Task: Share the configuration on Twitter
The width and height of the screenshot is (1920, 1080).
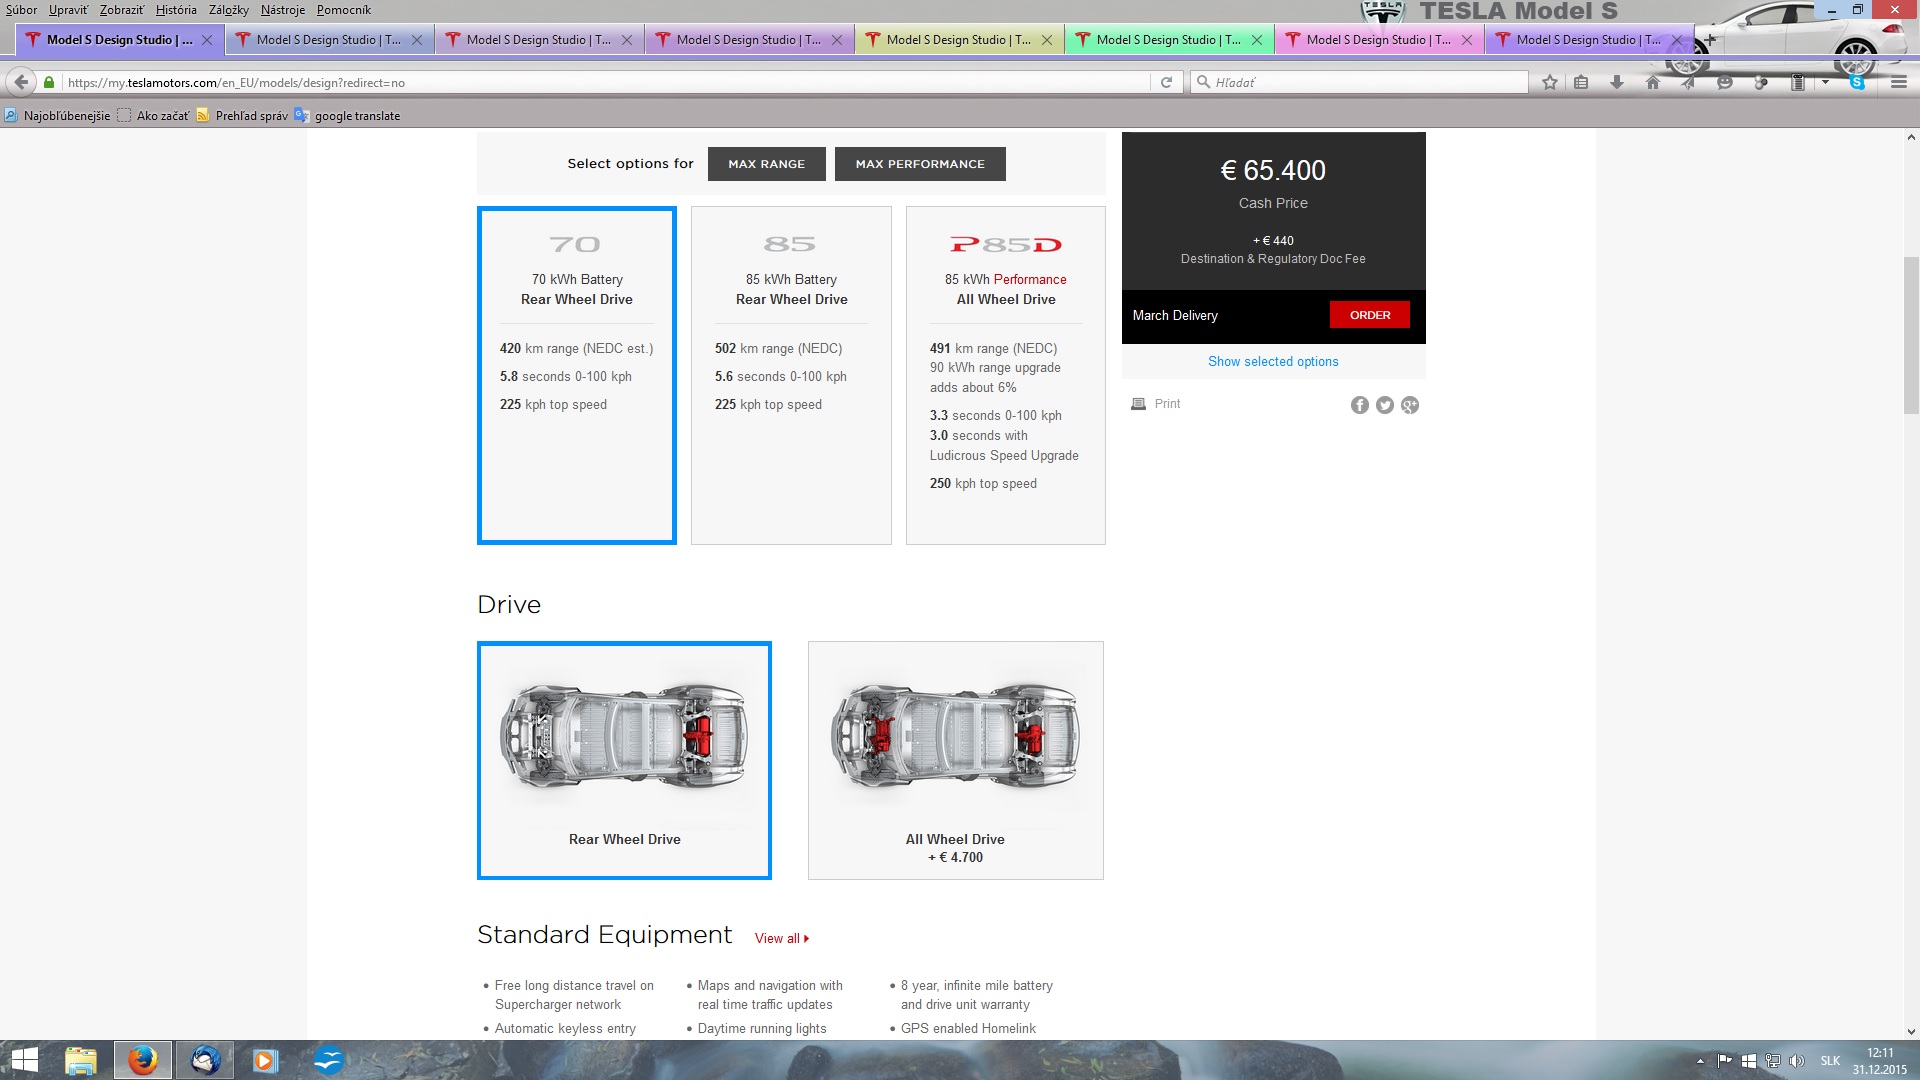Action: coord(1385,405)
